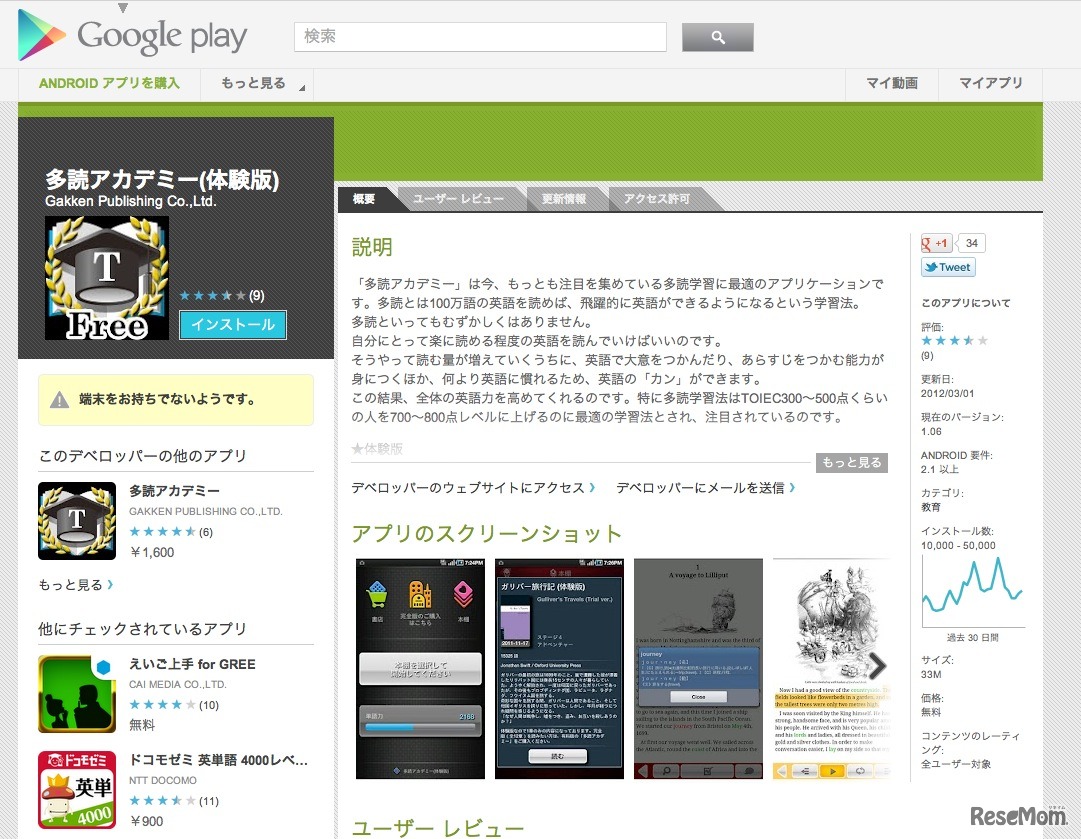Switch to the ユーザー レビュー tab
The height and width of the screenshot is (839, 1081).
pos(458,199)
